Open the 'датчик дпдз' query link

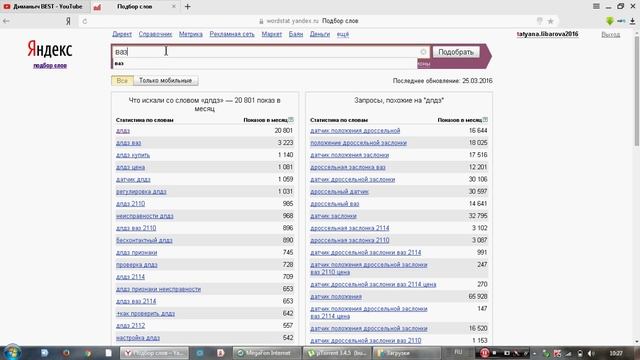tap(133, 180)
